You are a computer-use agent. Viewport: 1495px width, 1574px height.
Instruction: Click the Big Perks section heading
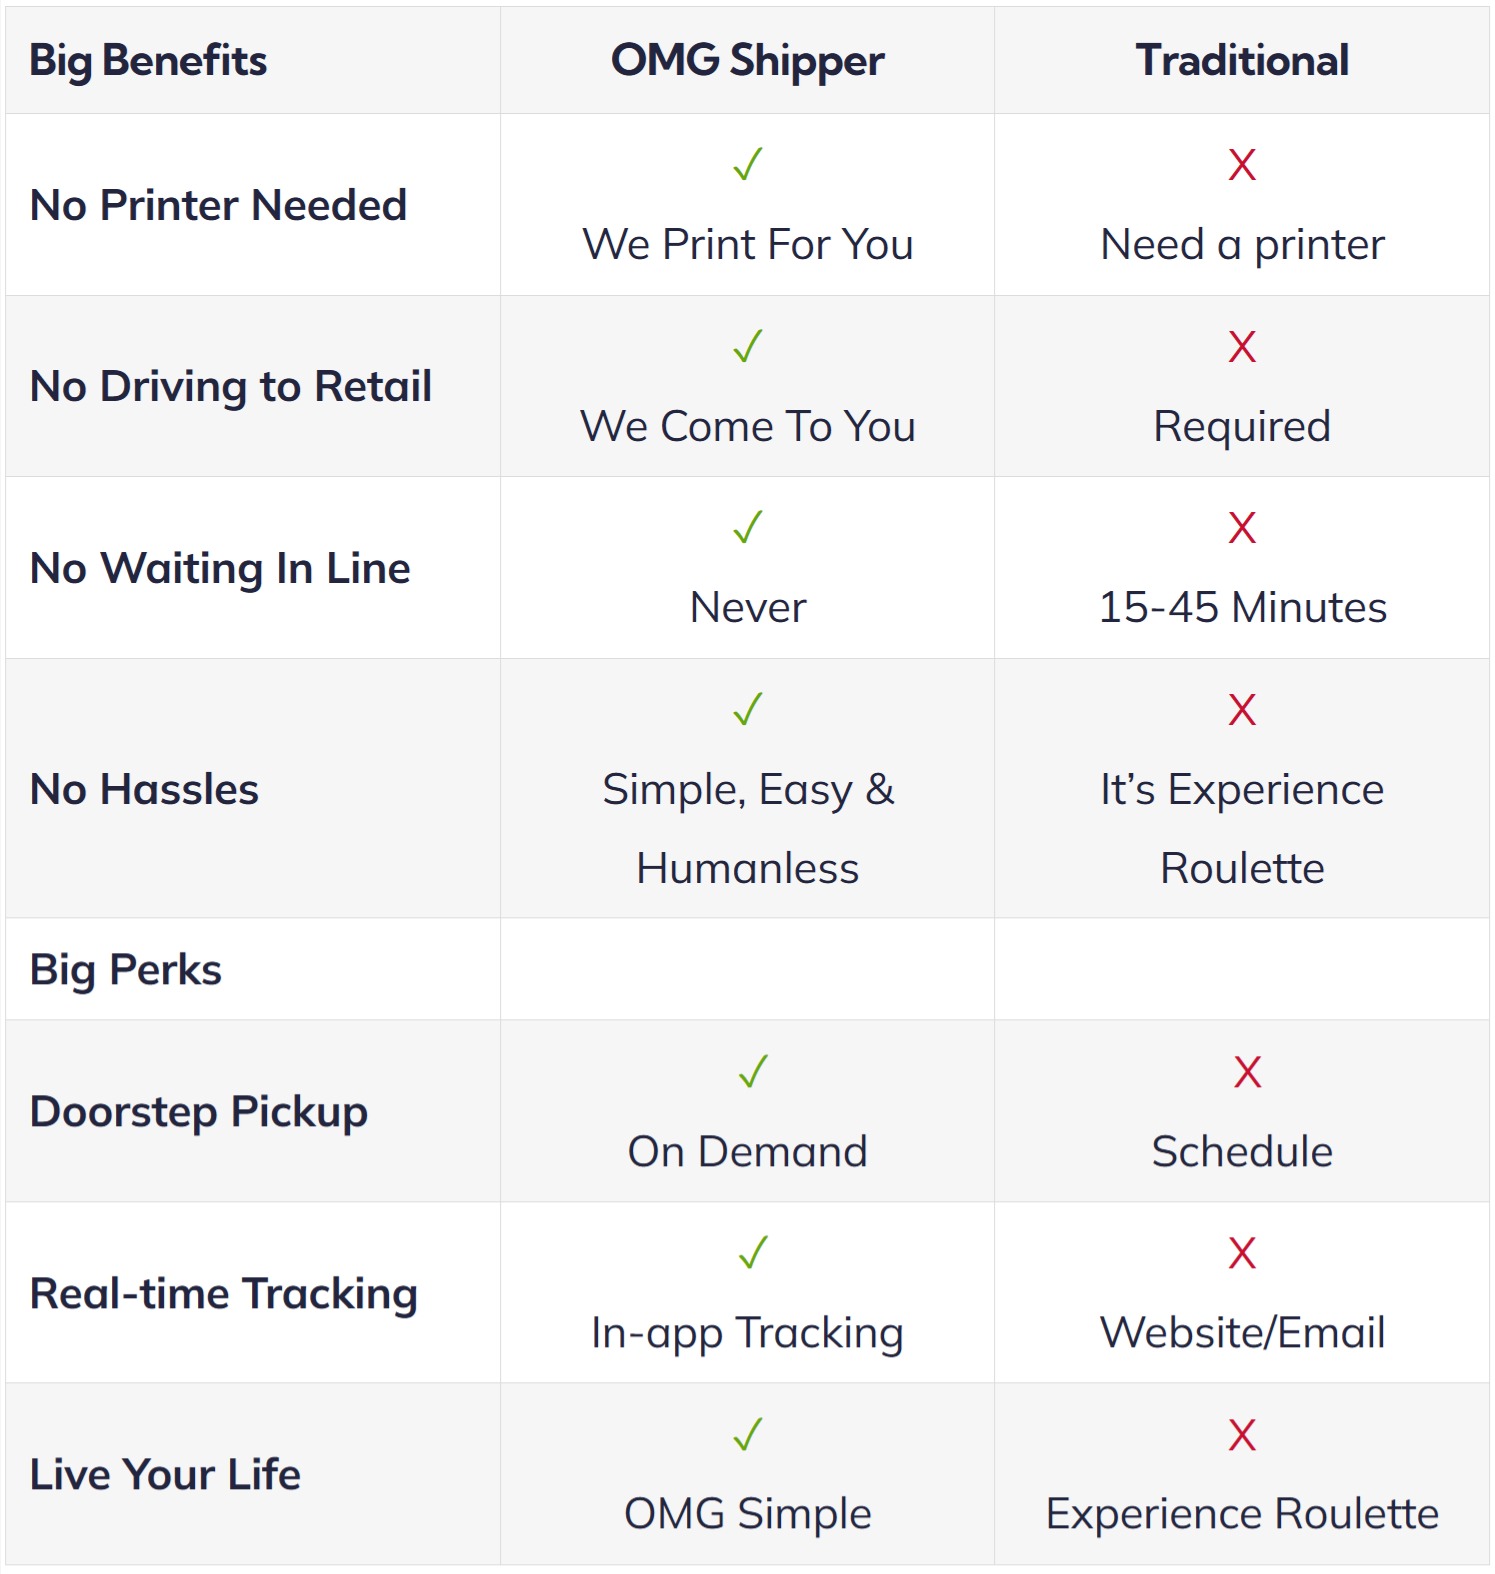point(126,970)
